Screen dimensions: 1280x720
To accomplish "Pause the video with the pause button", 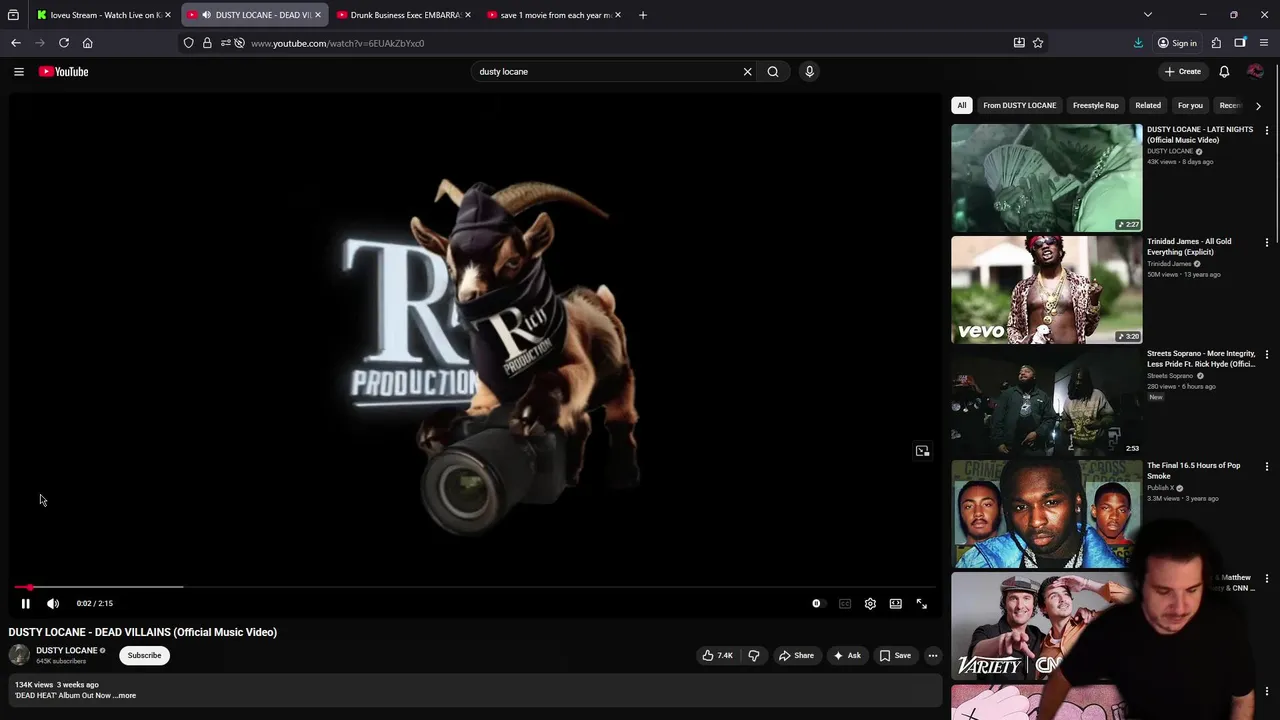I will point(25,603).
